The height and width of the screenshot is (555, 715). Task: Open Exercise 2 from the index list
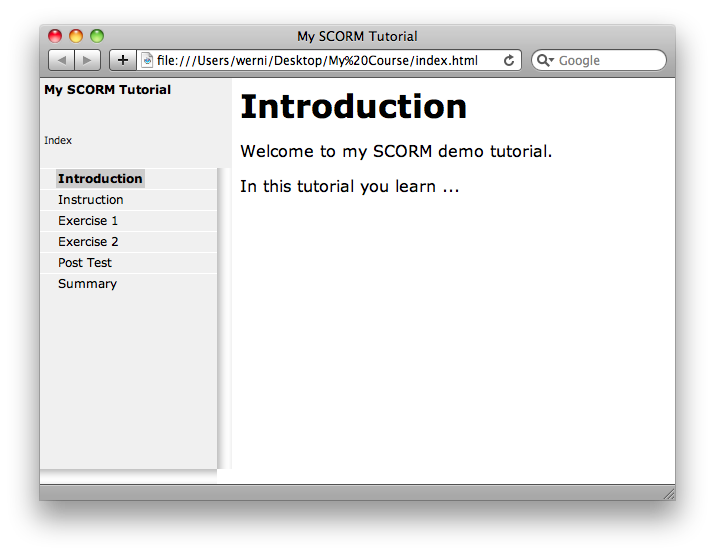point(88,242)
